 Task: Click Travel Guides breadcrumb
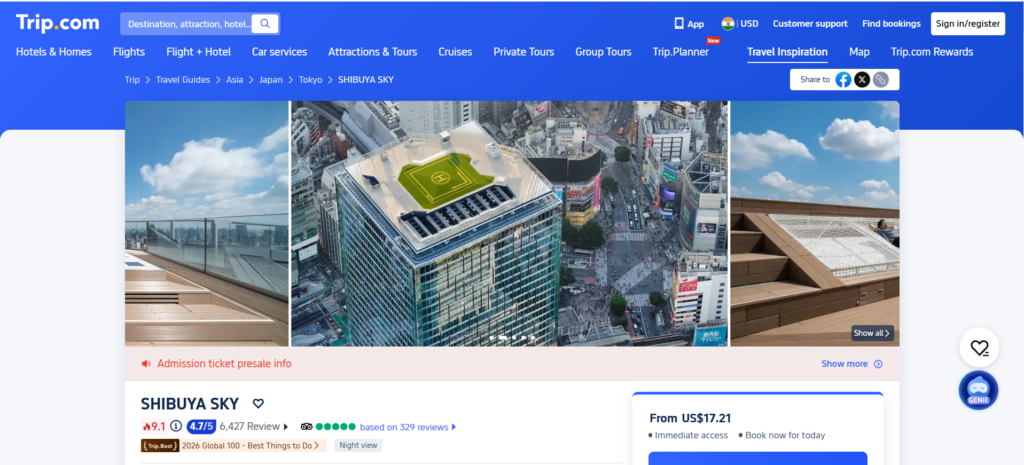(183, 80)
